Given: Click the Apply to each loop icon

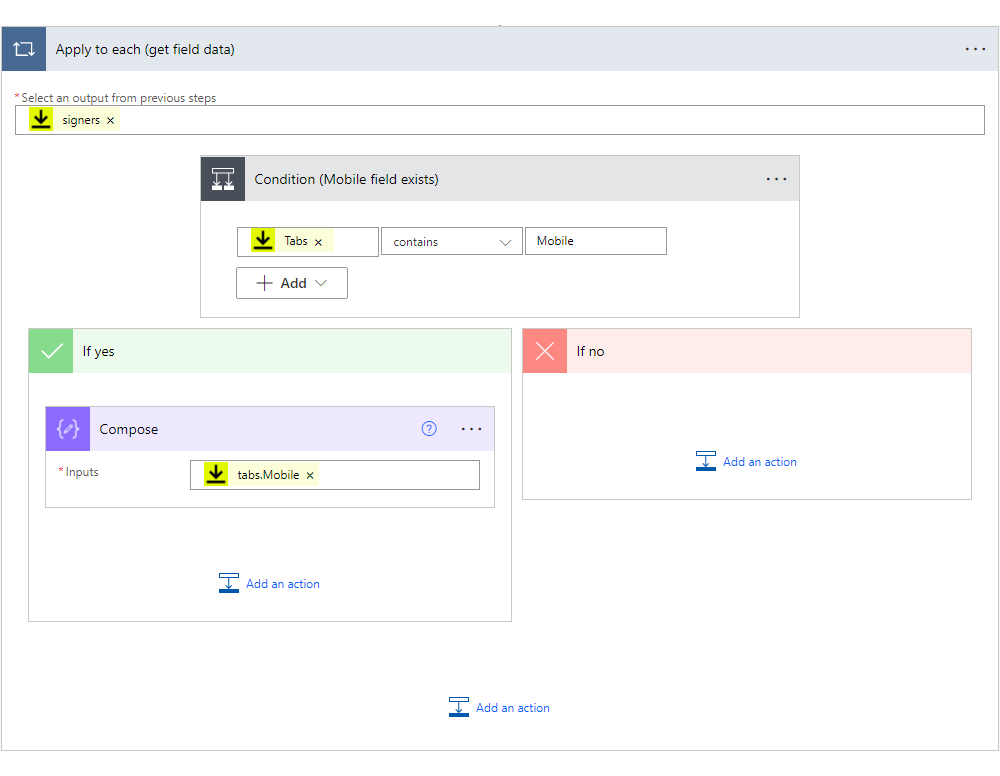Looking at the screenshot, I should pyautogui.click(x=23, y=48).
